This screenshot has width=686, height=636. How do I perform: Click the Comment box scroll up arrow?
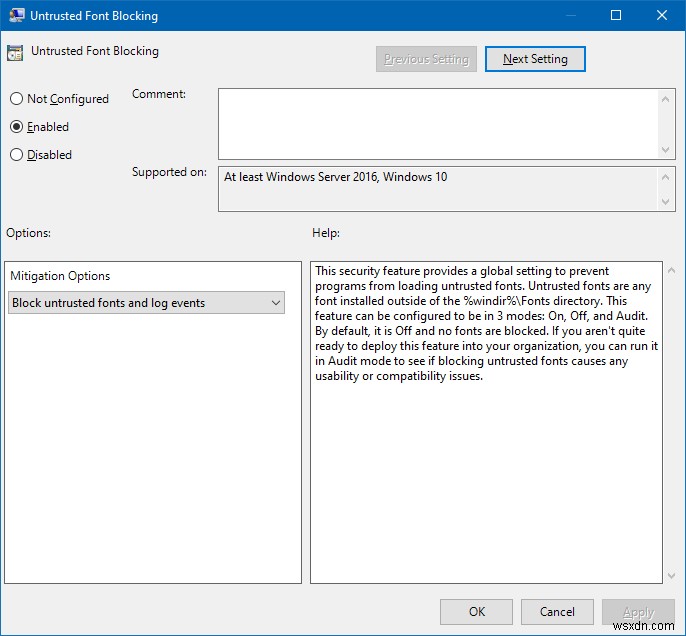pyautogui.click(x=665, y=99)
